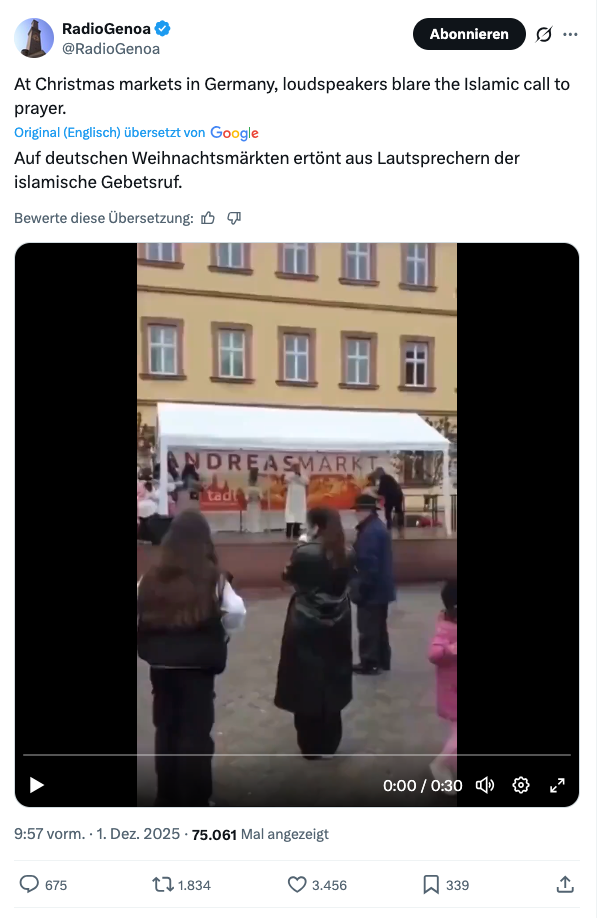Rate the translation with thumbs down
The width and height of the screenshot is (598, 918).
(234, 218)
